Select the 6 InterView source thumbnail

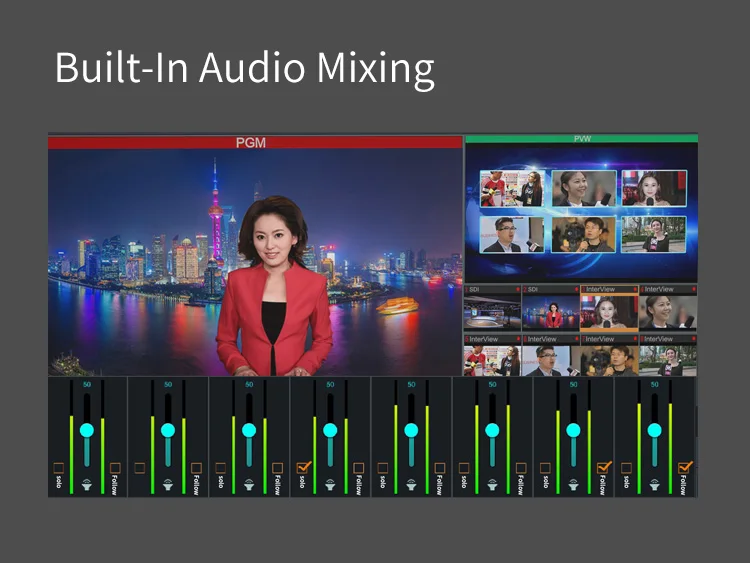pyautogui.click(x=551, y=360)
